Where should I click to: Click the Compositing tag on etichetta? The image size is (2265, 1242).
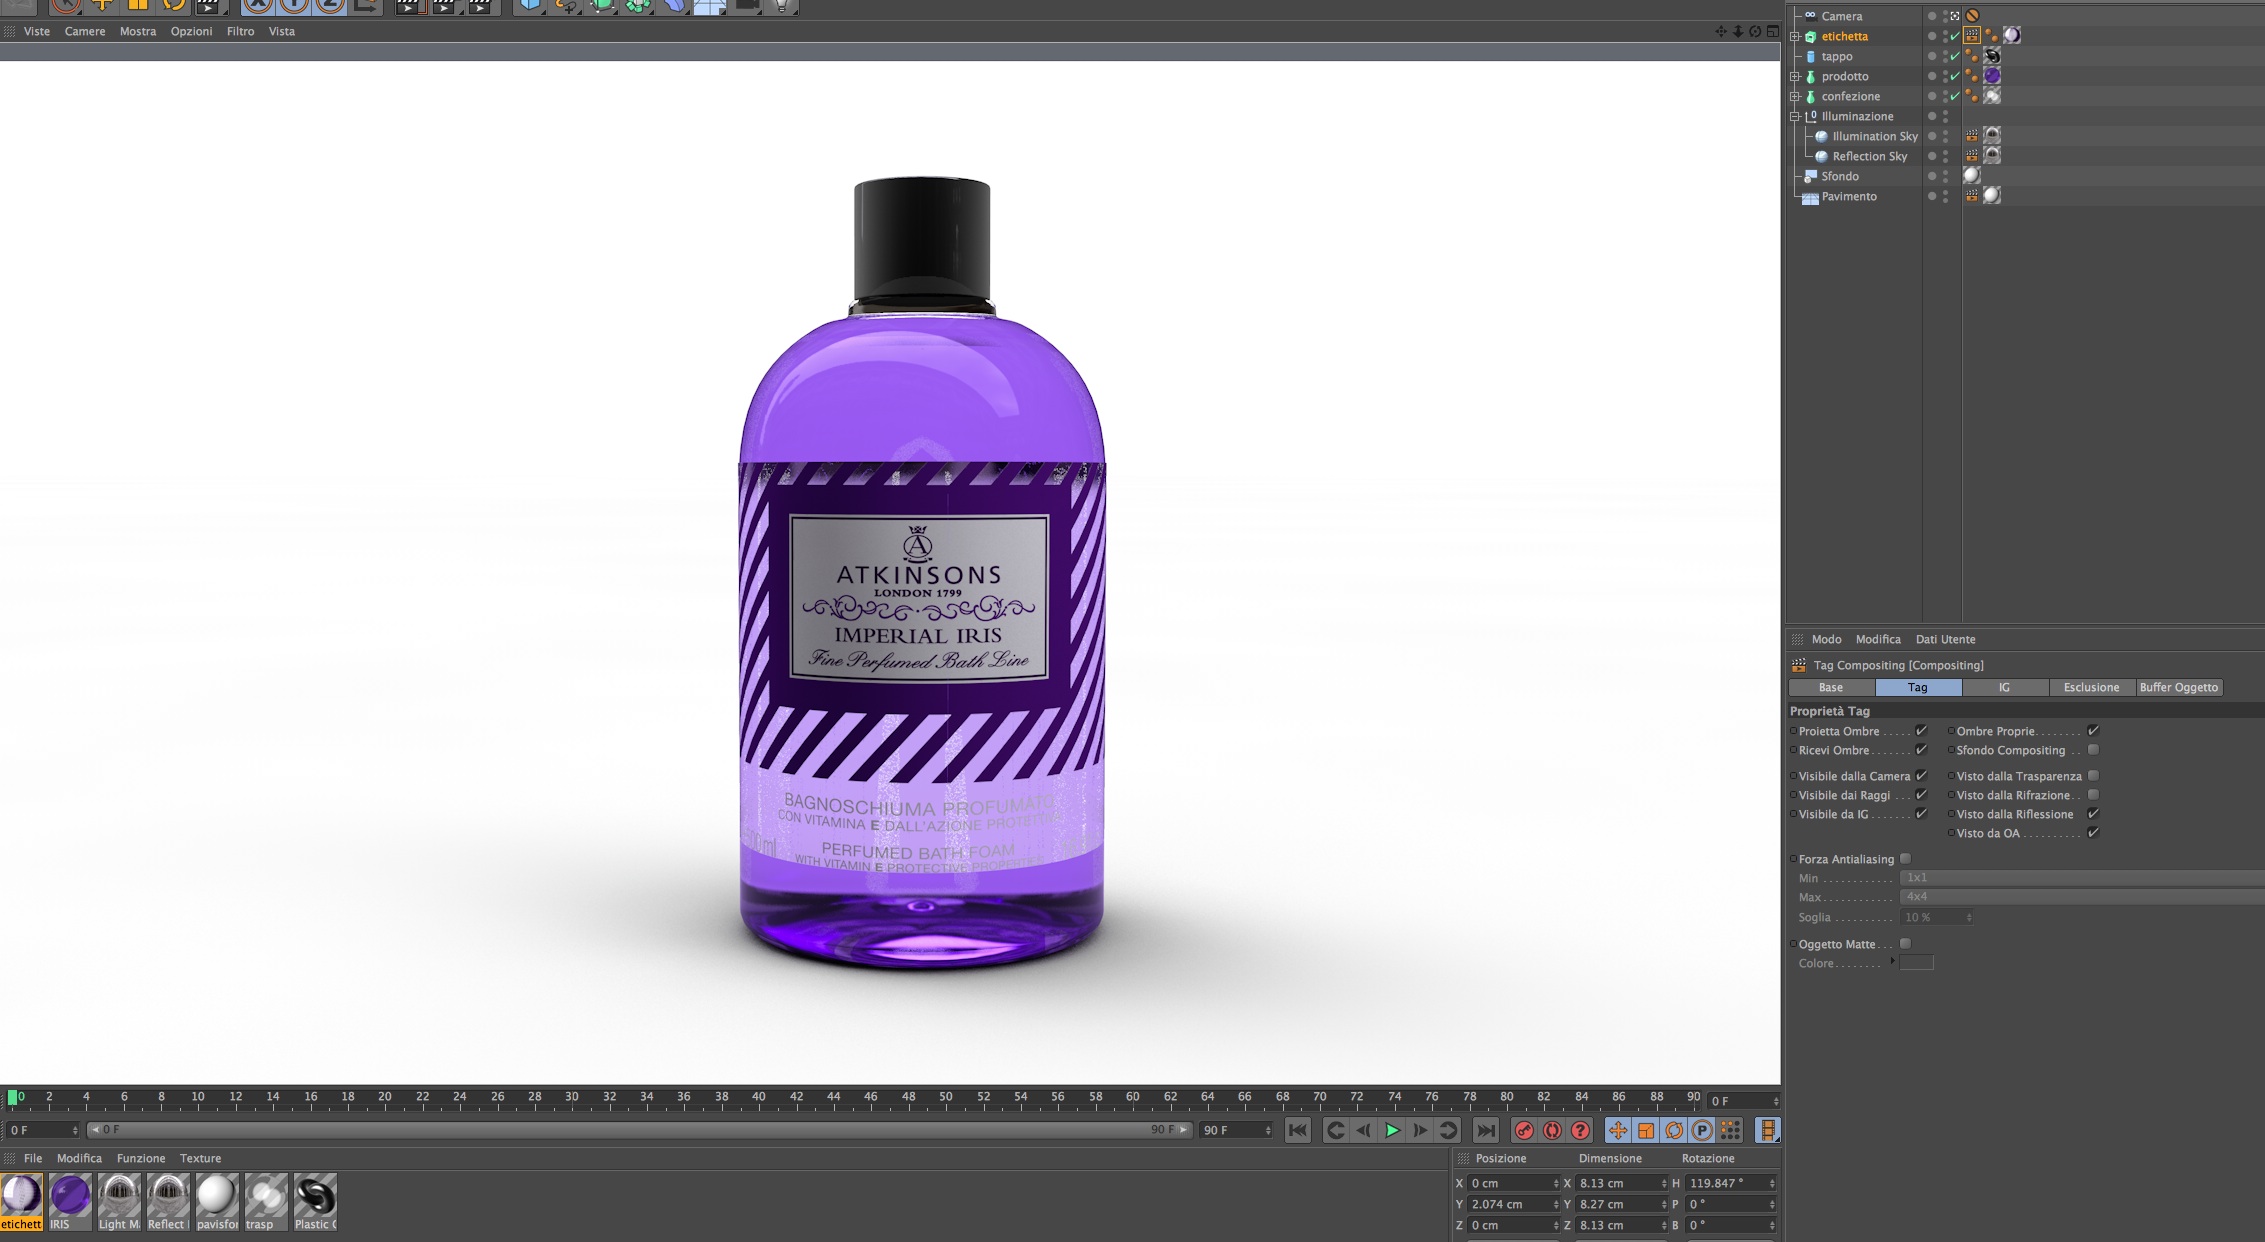tap(1972, 36)
